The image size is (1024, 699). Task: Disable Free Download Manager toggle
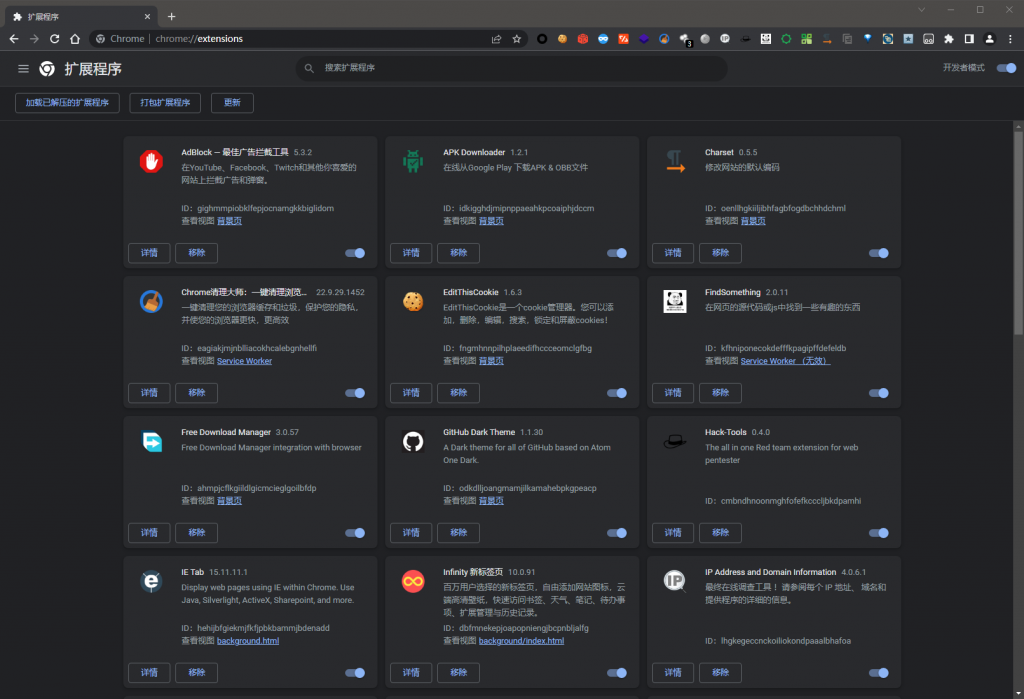pyautogui.click(x=355, y=532)
